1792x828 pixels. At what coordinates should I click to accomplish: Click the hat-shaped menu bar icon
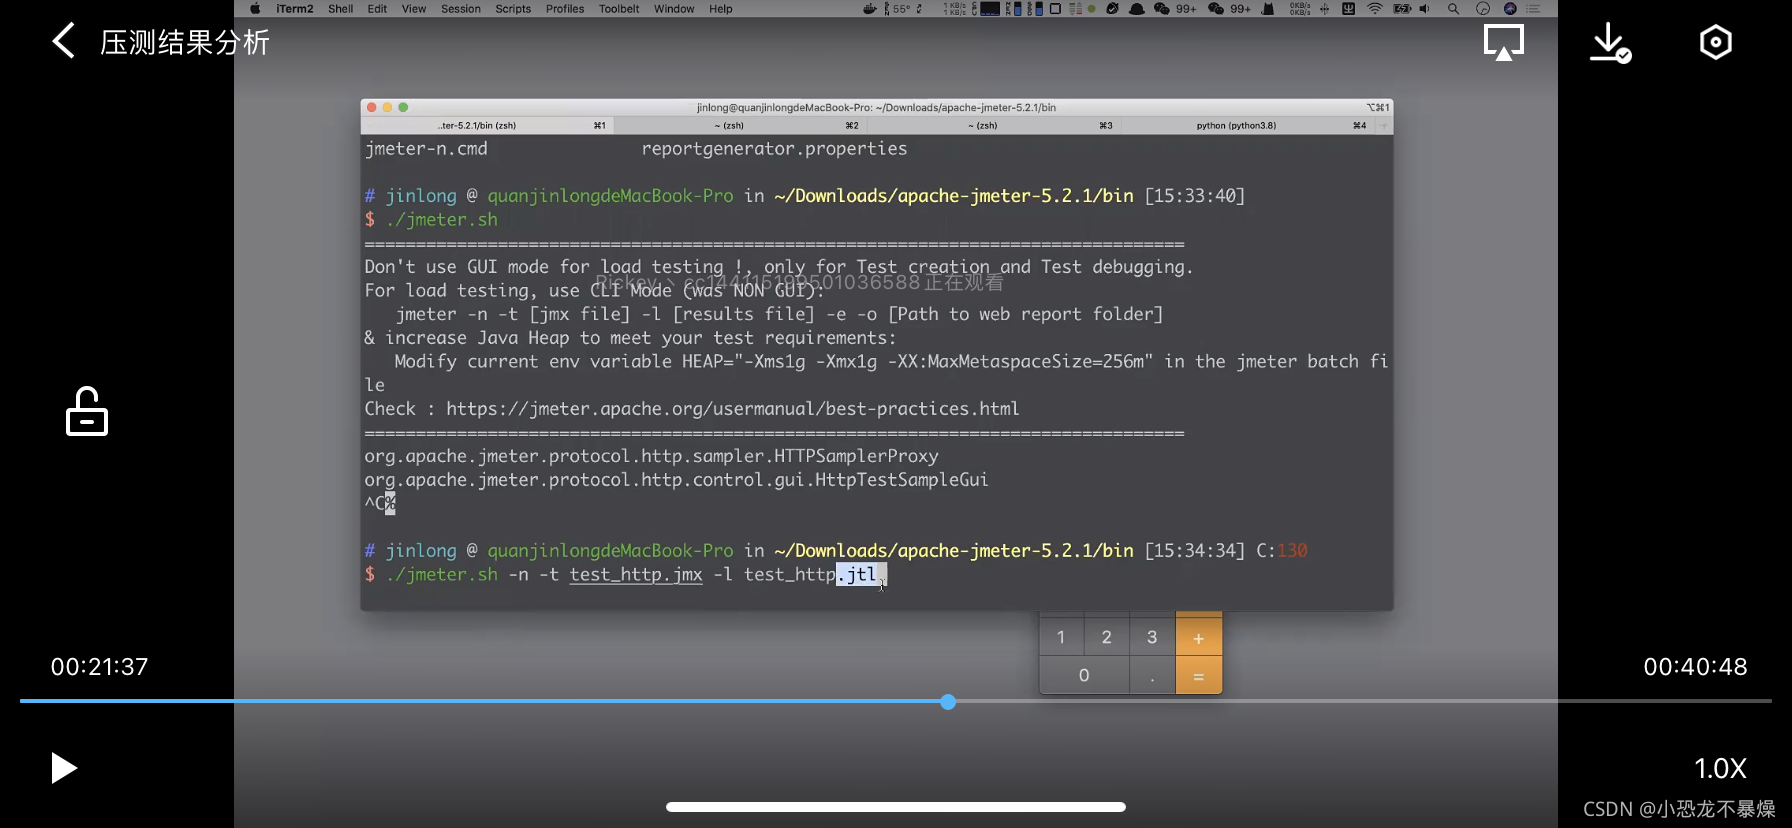click(x=1137, y=9)
